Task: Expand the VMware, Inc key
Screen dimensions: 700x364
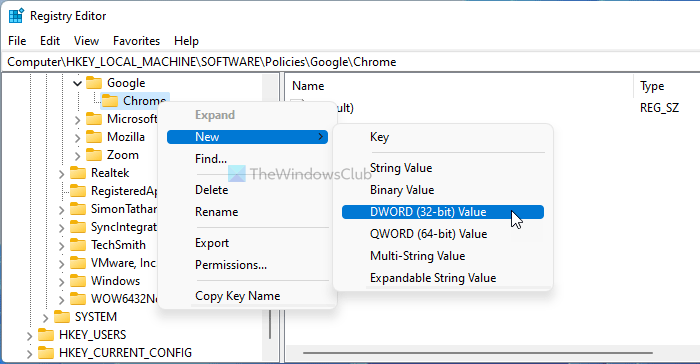Action: [x=61, y=264]
